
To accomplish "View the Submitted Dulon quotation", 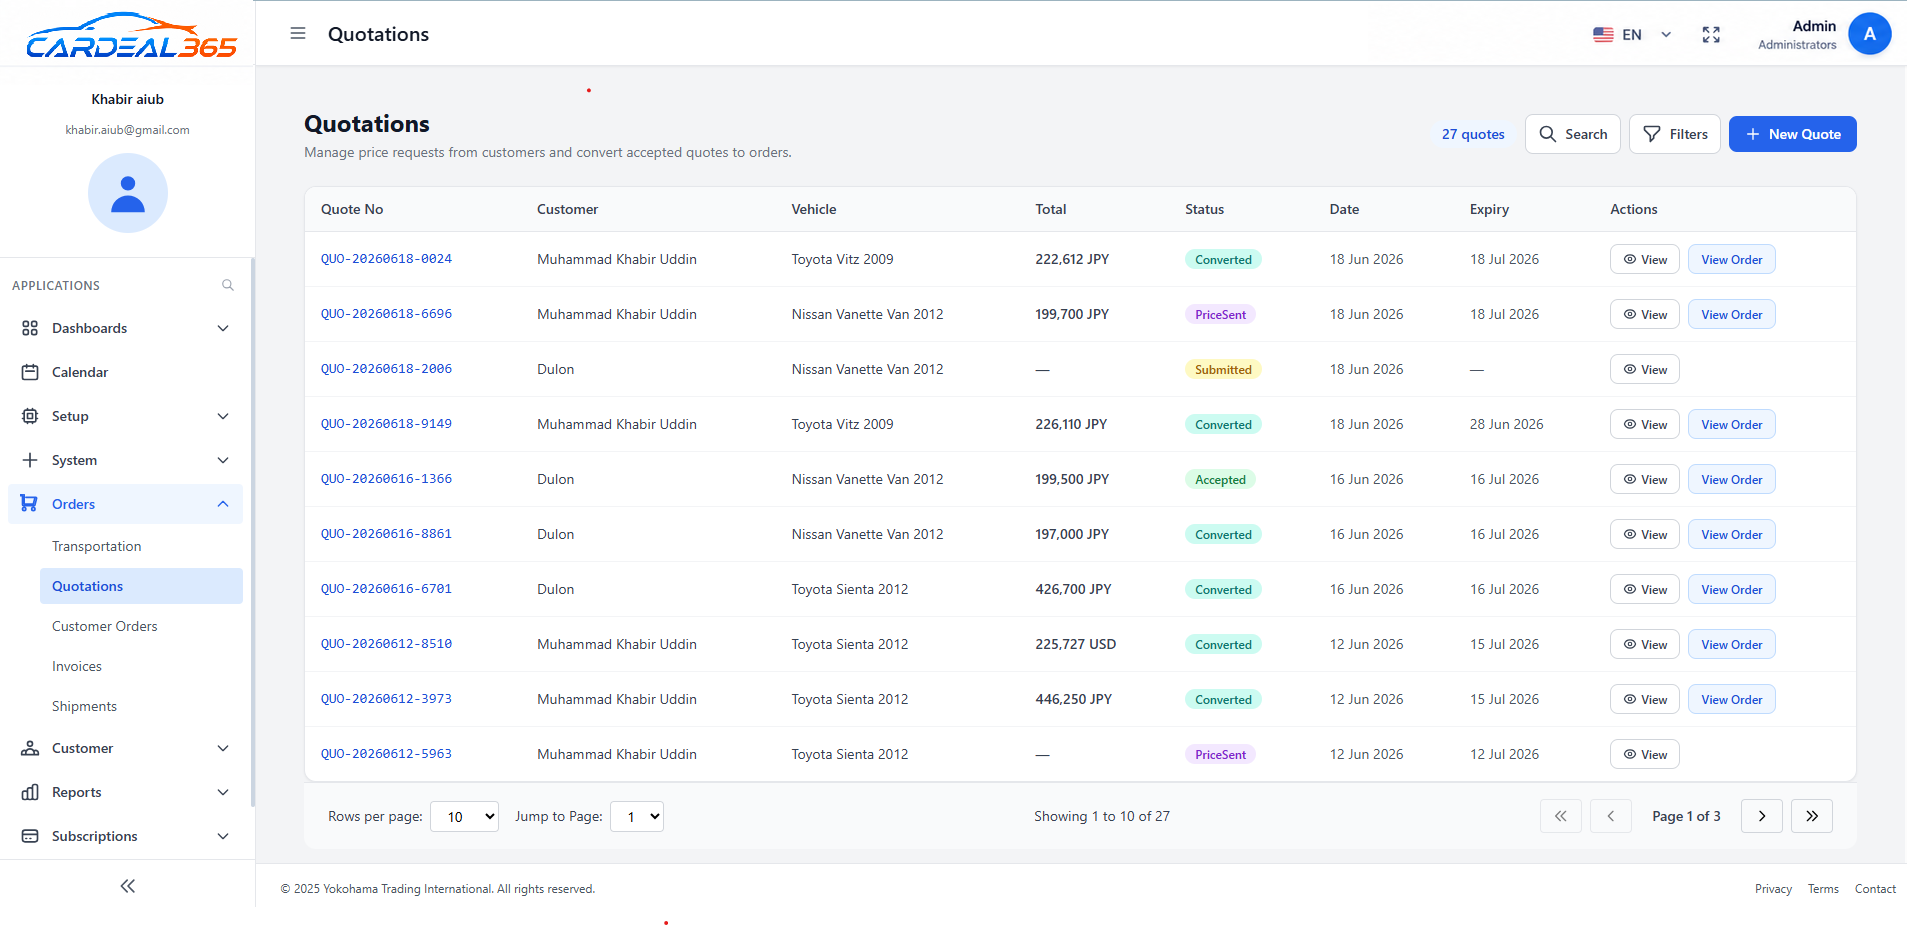I will 1644,369.
